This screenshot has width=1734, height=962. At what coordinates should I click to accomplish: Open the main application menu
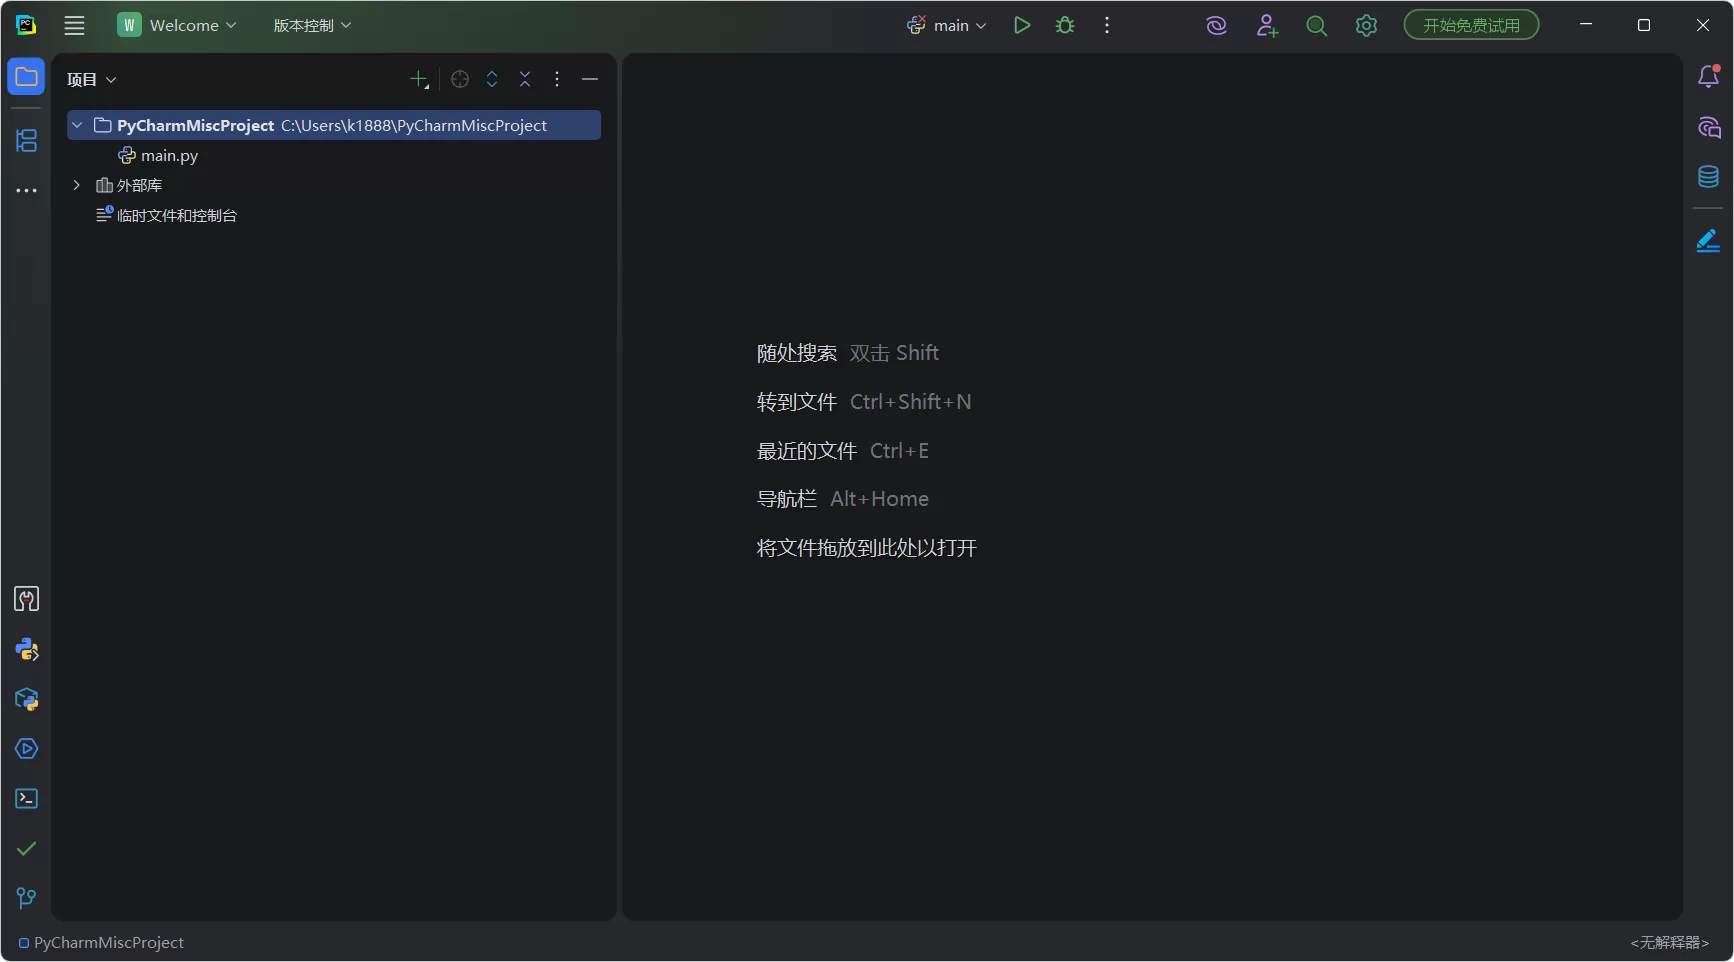pyautogui.click(x=74, y=25)
